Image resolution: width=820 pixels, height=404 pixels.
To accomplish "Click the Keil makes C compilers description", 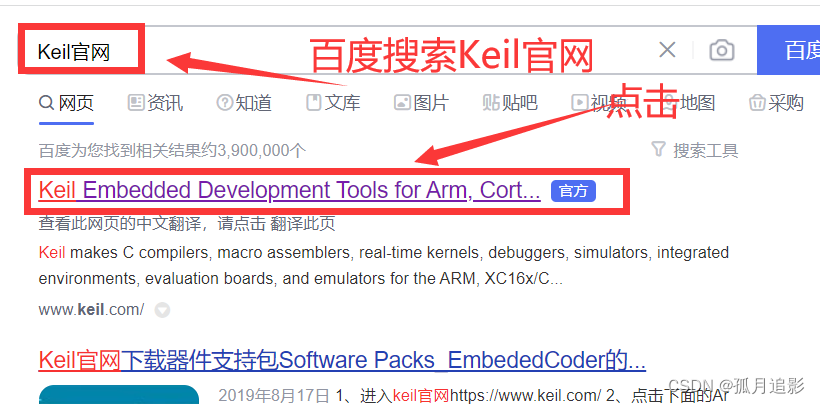I will pyautogui.click(x=383, y=266).
